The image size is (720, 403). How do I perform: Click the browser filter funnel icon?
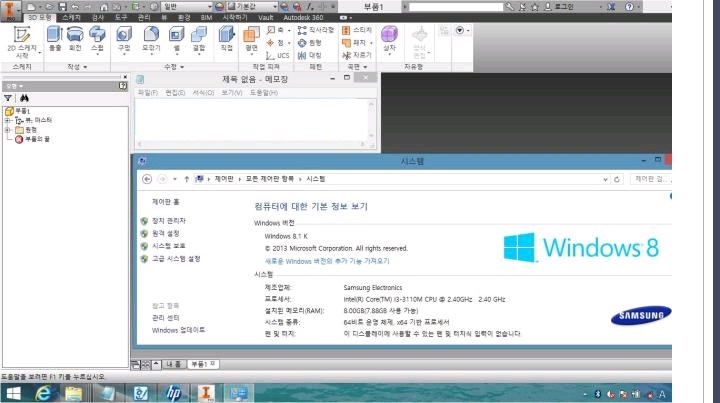coord(8,99)
